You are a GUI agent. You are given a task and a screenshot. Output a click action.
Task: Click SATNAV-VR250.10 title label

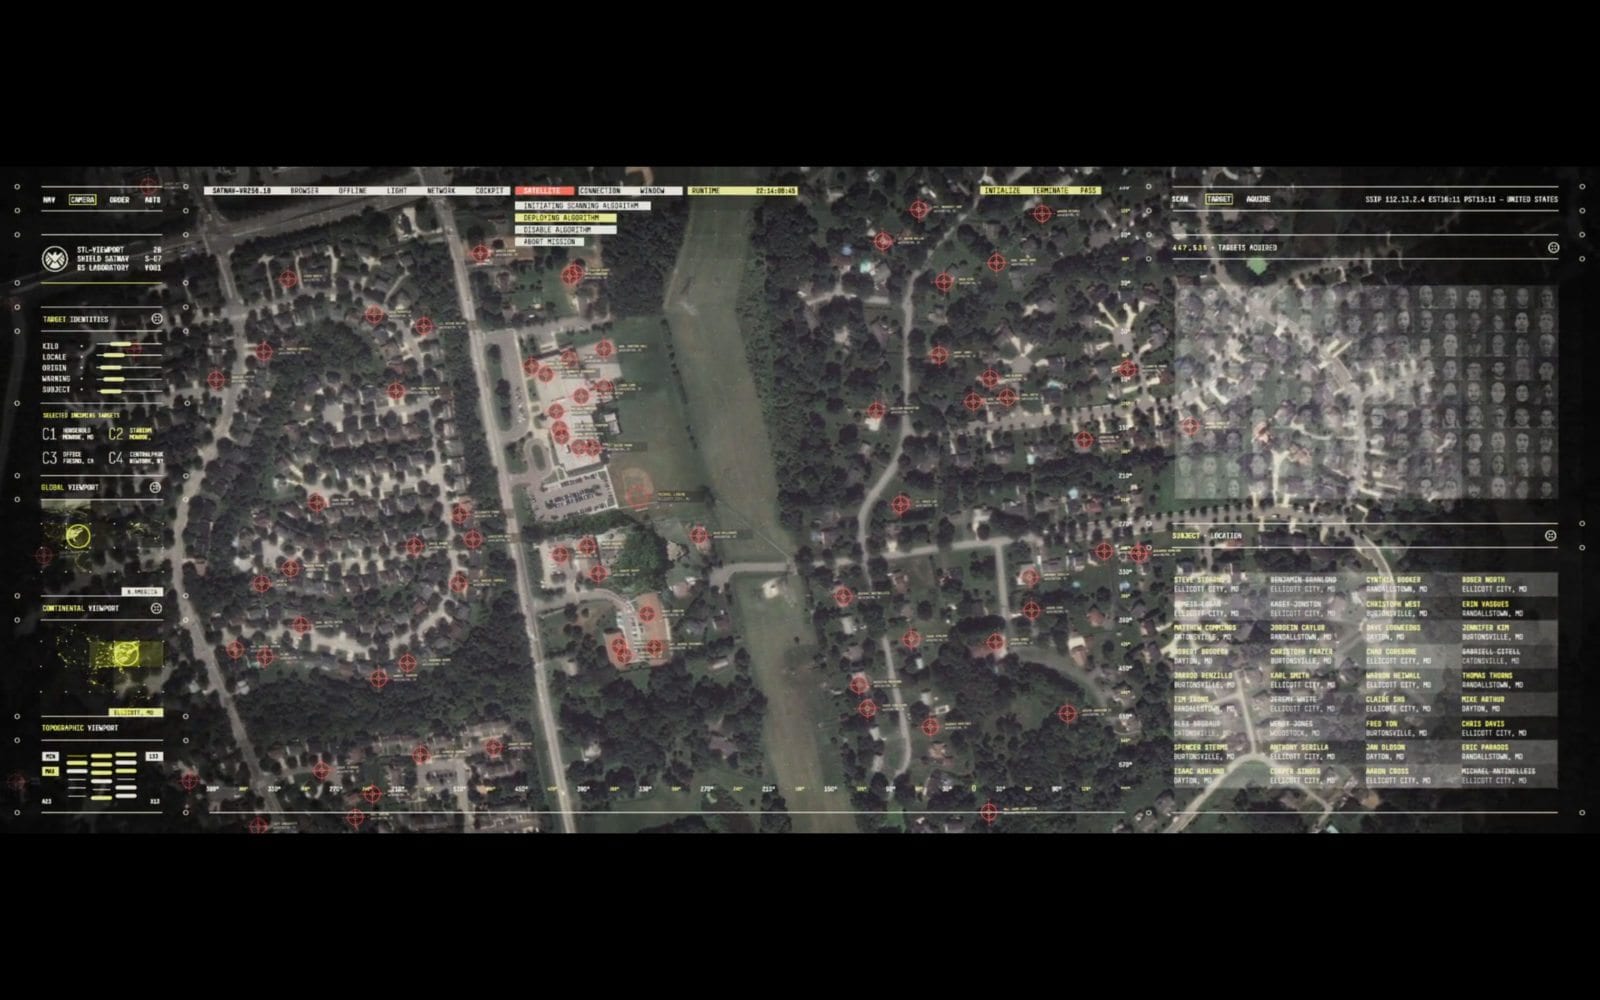[x=241, y=190]
